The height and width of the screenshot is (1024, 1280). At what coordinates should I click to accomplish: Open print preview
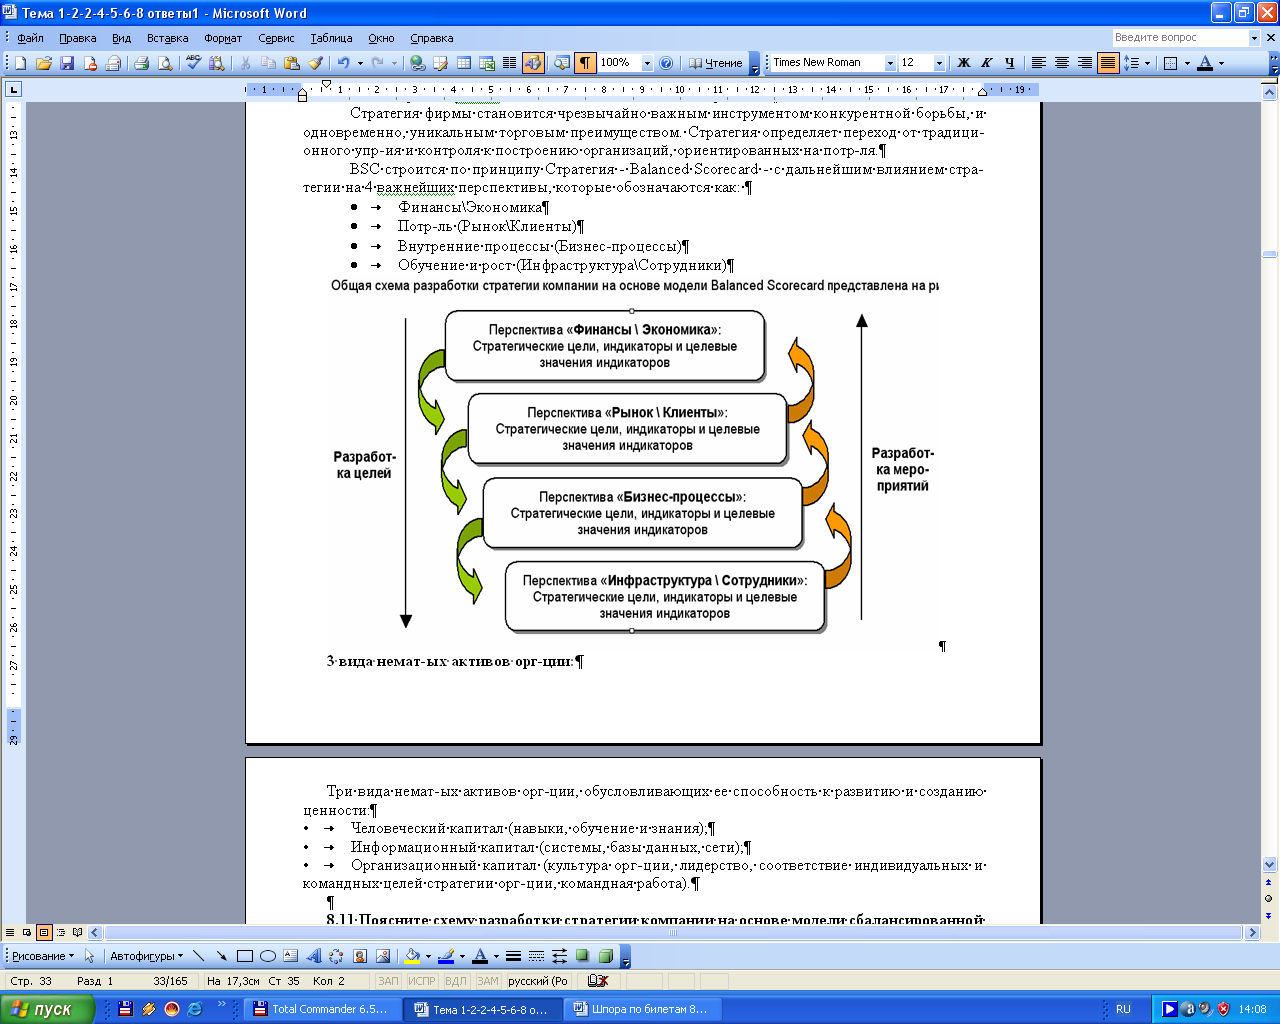pyautogui.click(x=164, y=63)
